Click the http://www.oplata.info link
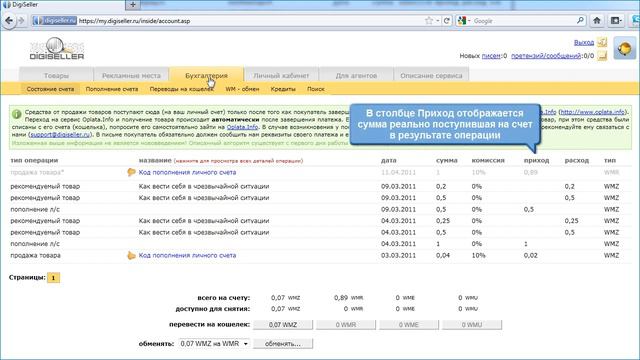Screen dimensions: 640x360 pos(593,112)
